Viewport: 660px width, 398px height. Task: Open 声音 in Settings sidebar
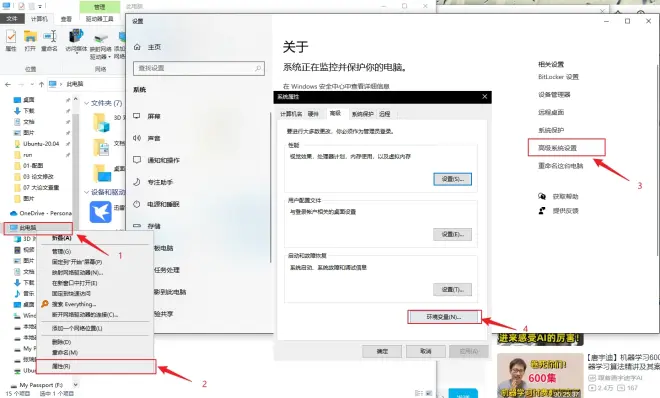click(x=154, y=138)
